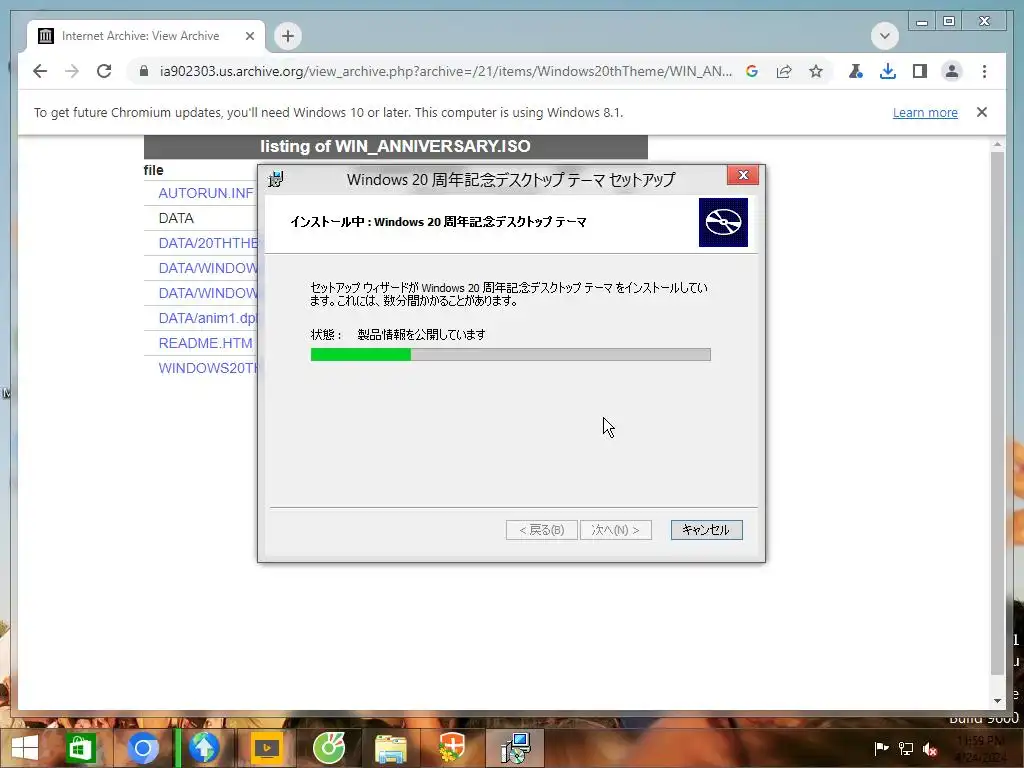Screen dimensions: 1024x768
Task: Open the Windows Start button
Action: click(x=25, y=748)
